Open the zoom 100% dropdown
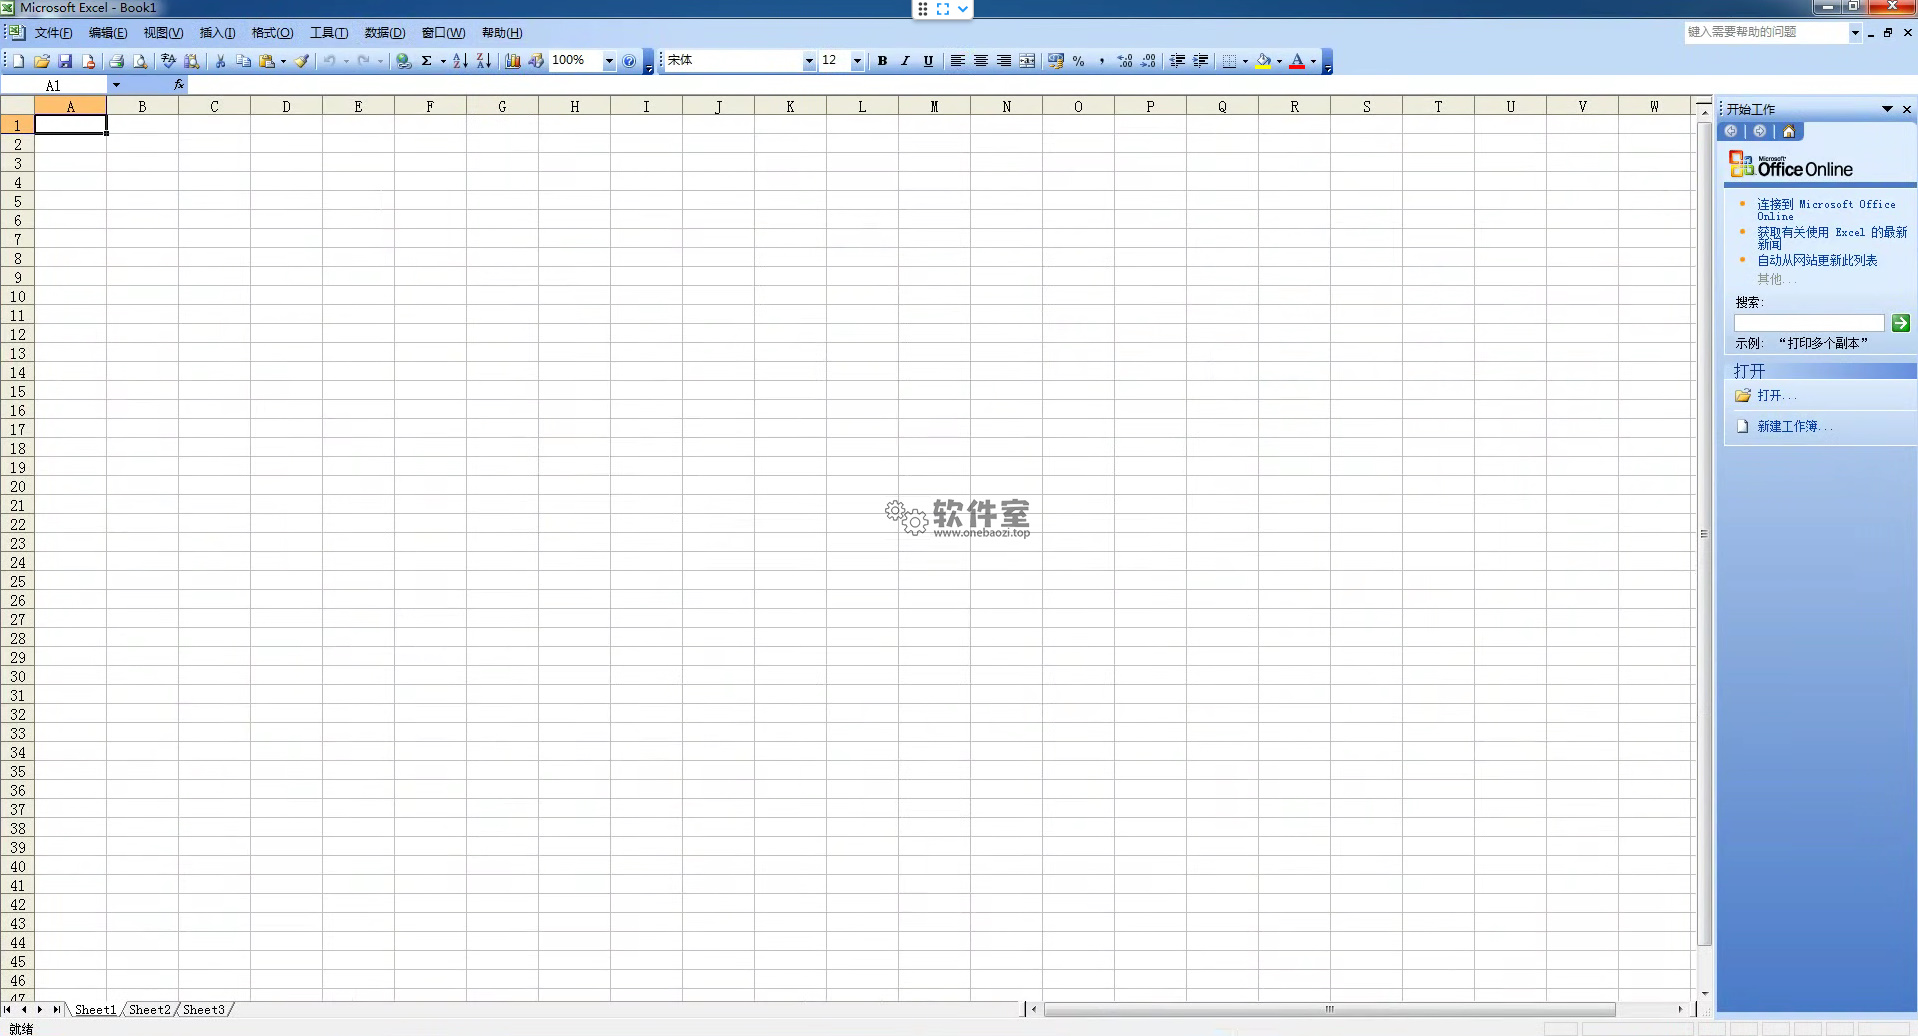This screenshot has width=1918, height=1036. [x=609, y=61]
